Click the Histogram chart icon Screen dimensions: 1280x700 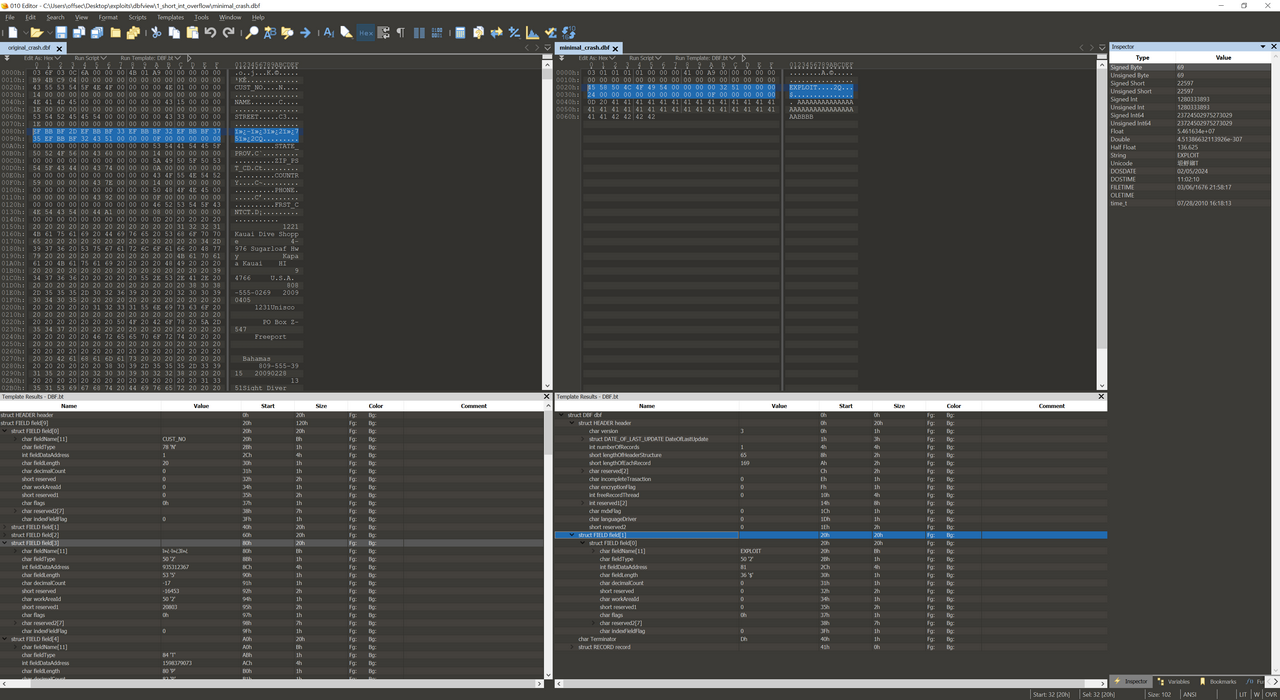click(x=532, y=33)
